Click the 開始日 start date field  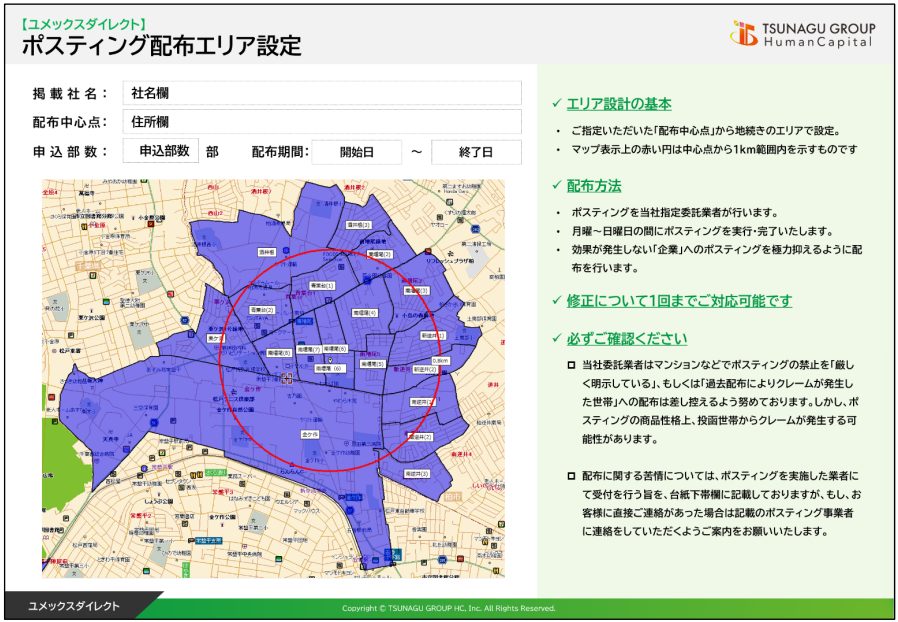coord(356,152)
